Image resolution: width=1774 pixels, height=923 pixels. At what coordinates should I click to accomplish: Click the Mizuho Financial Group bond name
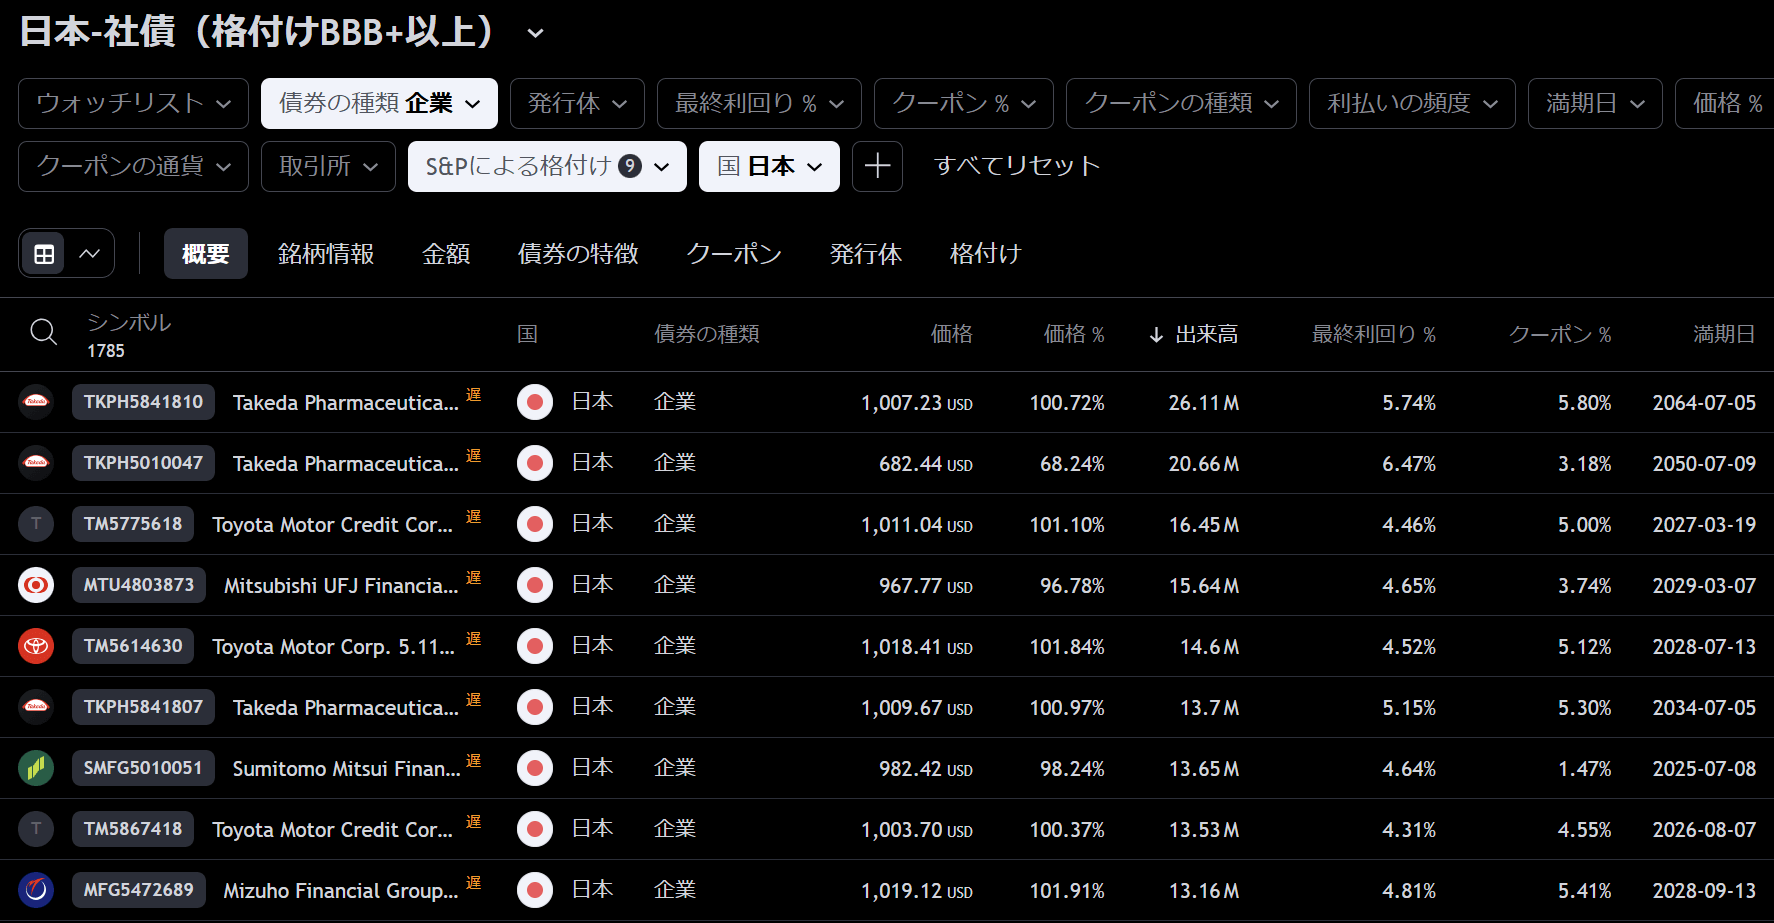point(341,891)
